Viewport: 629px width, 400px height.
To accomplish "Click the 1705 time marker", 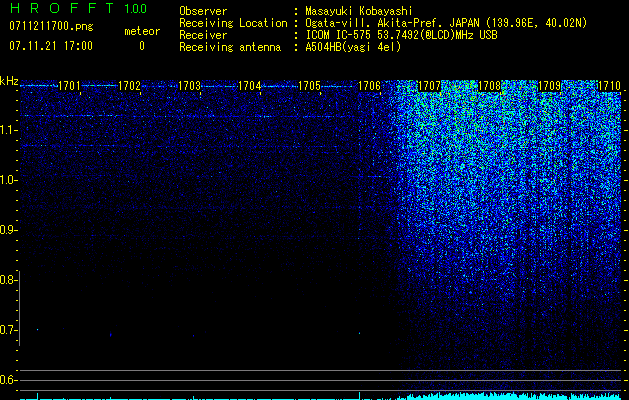I will (x=310, y=86).
